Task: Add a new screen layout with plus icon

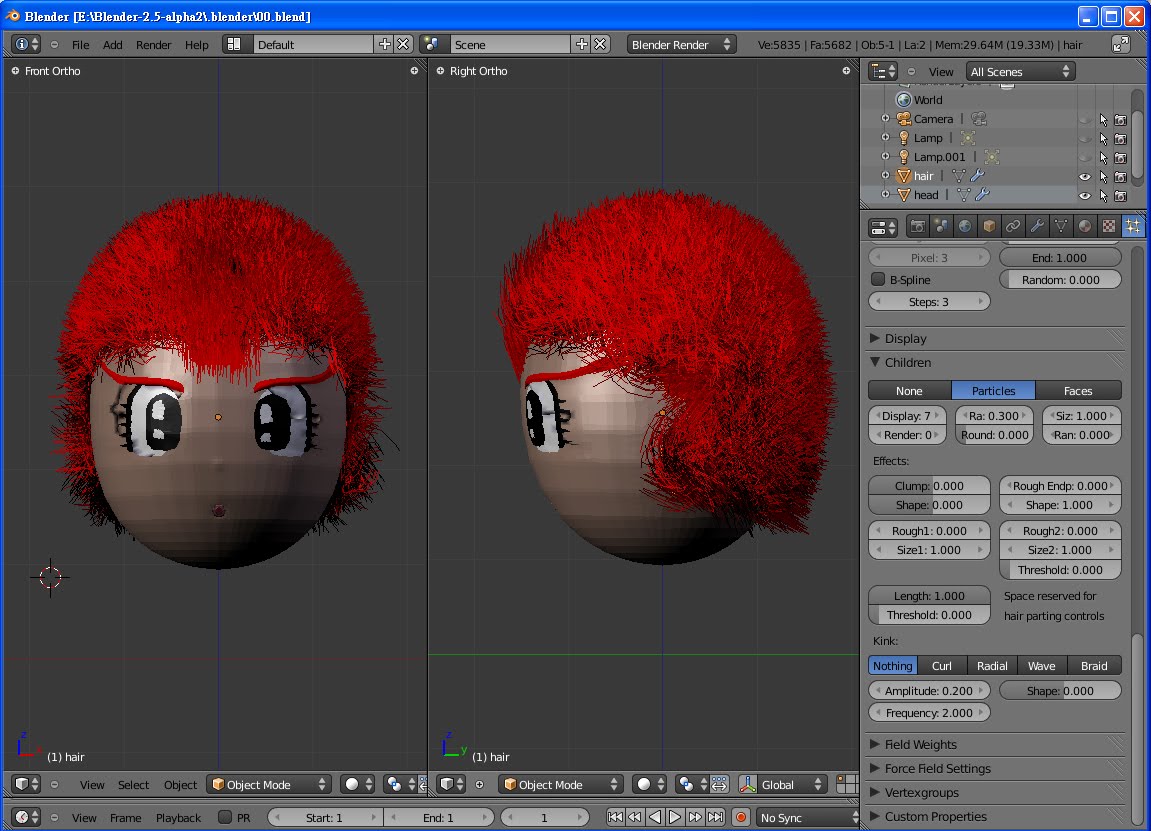Action: 385,44
